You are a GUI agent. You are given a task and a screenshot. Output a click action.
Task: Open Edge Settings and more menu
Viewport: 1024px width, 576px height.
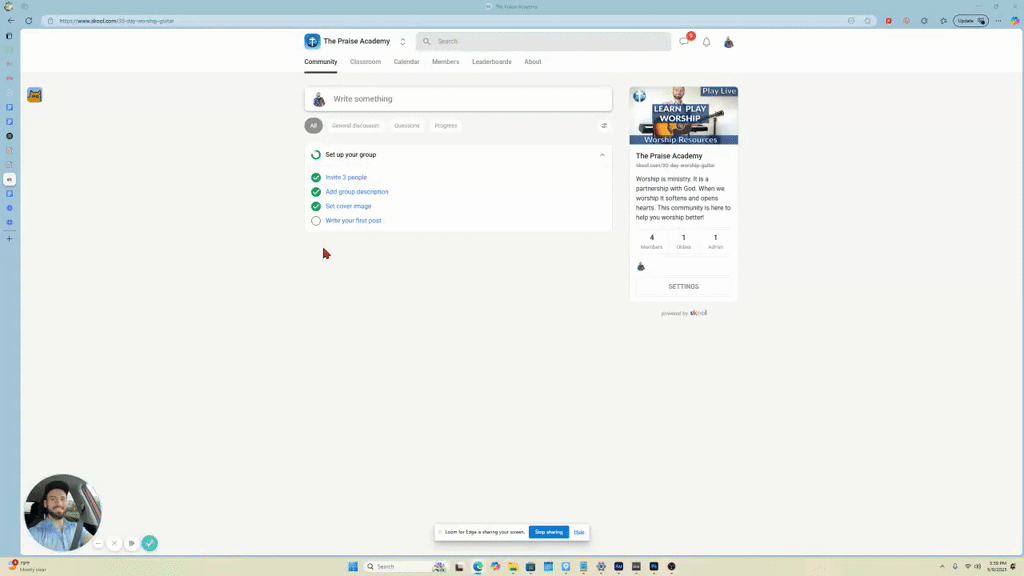click(998, 21)
